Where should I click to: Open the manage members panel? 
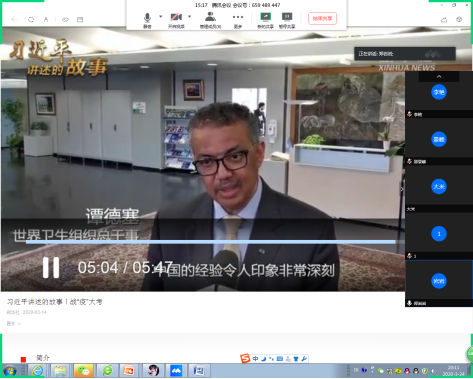click(210, 20)
